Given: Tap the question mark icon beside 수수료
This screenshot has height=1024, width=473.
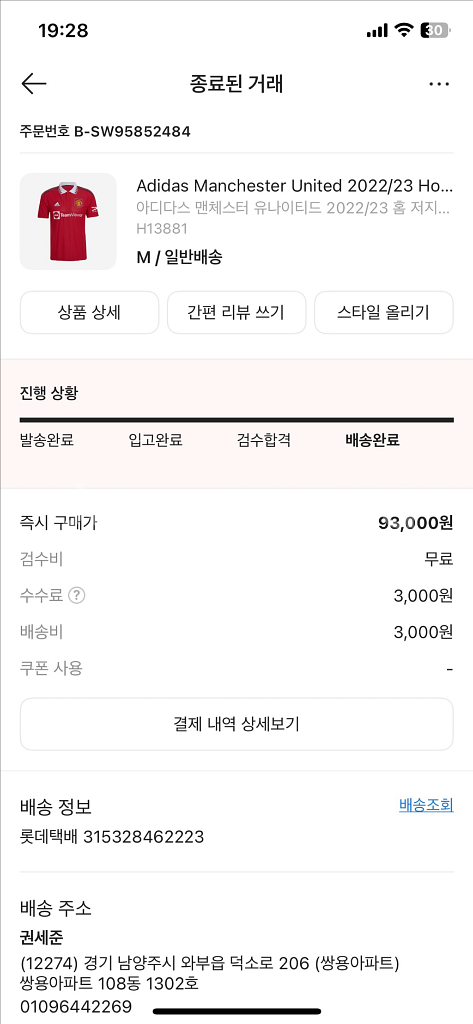Looking at the screenshot, I should pyautogui.click(x=77, y=596).
